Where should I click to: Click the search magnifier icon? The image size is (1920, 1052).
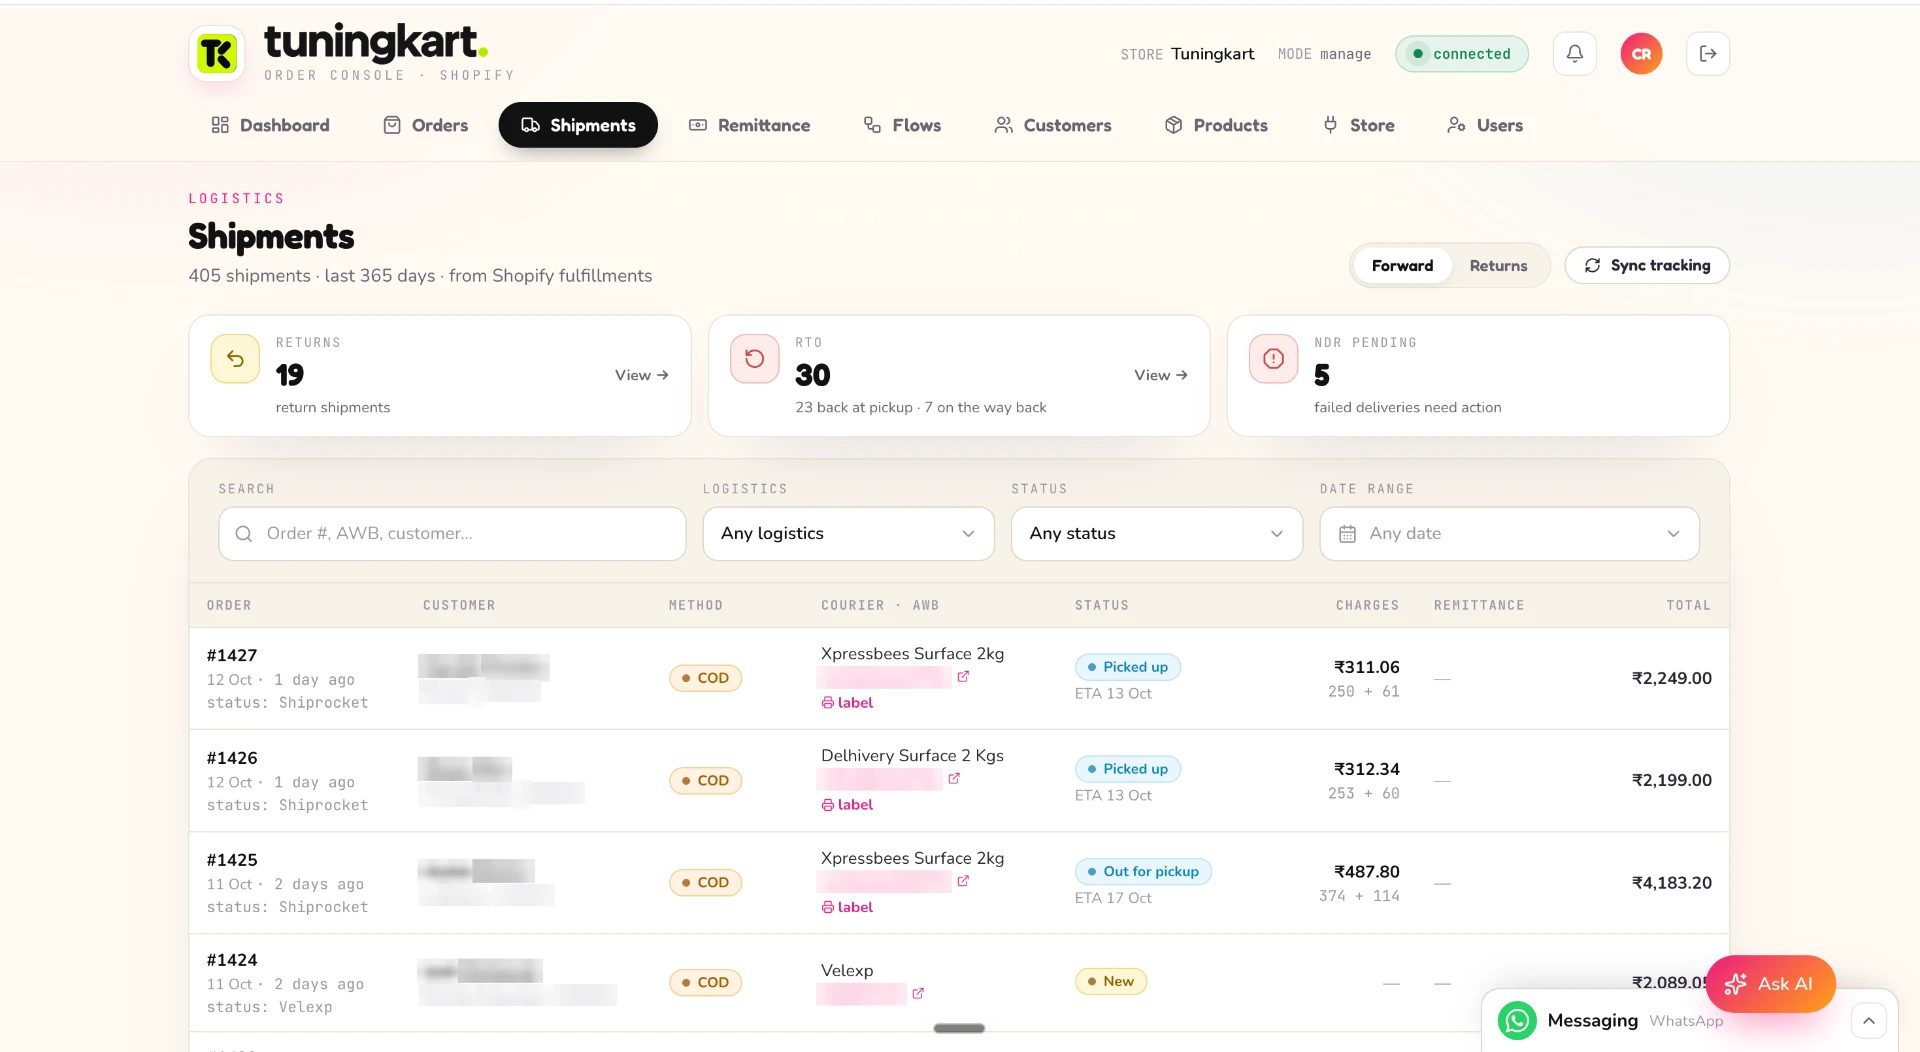(243, 534)
